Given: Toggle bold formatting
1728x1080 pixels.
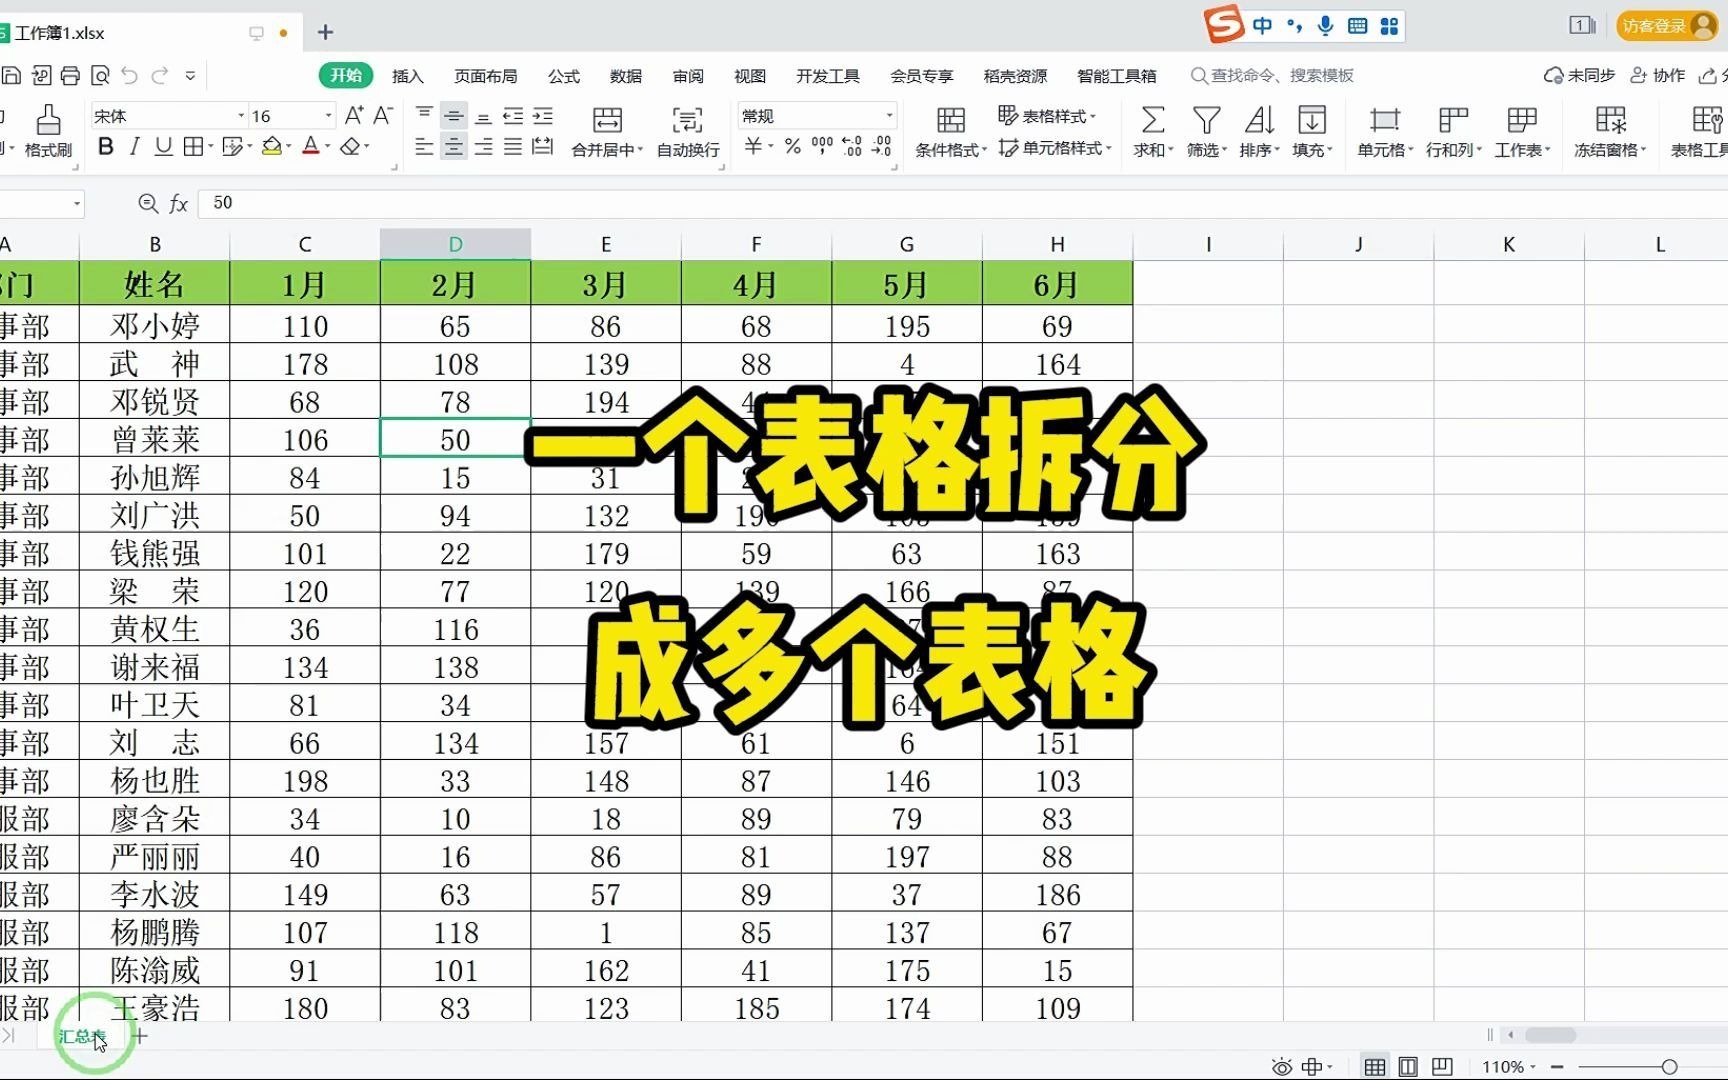Looking at the screenshot, I should (x=106, y=147).
